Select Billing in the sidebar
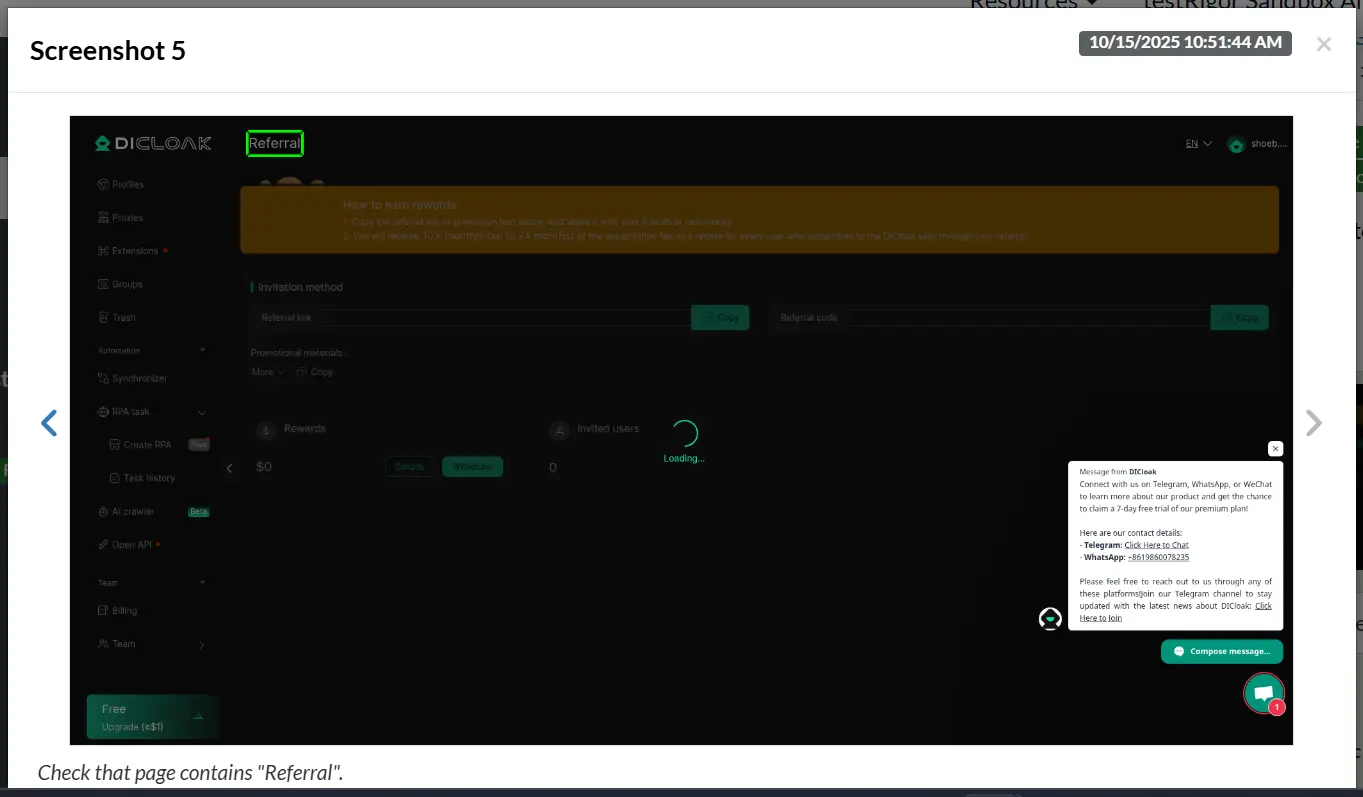 click(124, 611)
